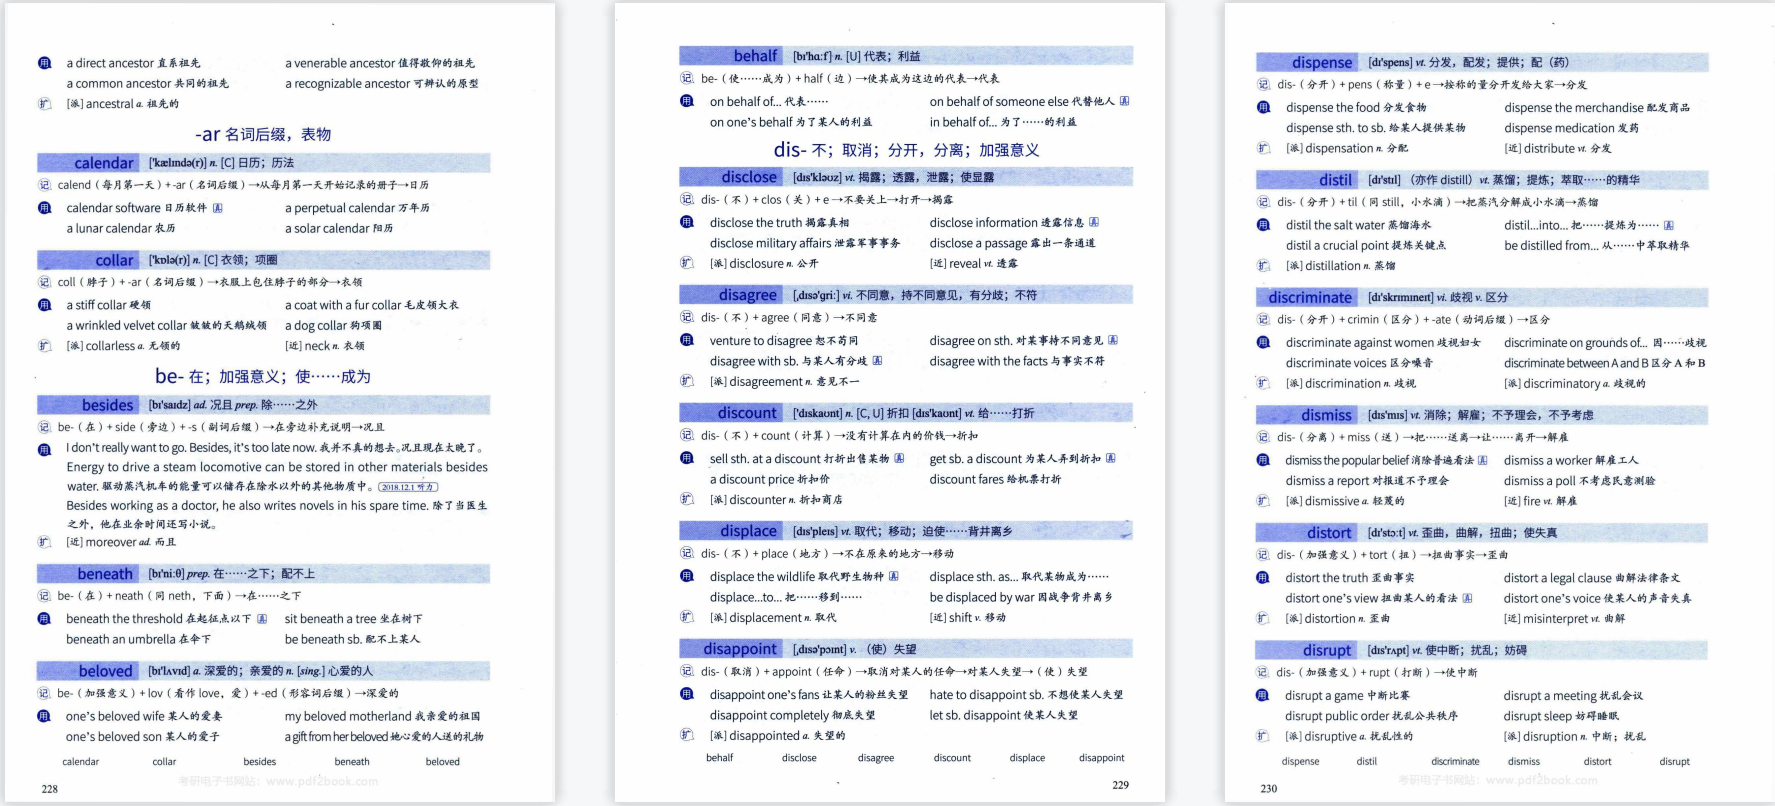Click the blue 'disappoint' headword heading
The width and height of the screenshot is (1775, 806).
pos(740,649)
